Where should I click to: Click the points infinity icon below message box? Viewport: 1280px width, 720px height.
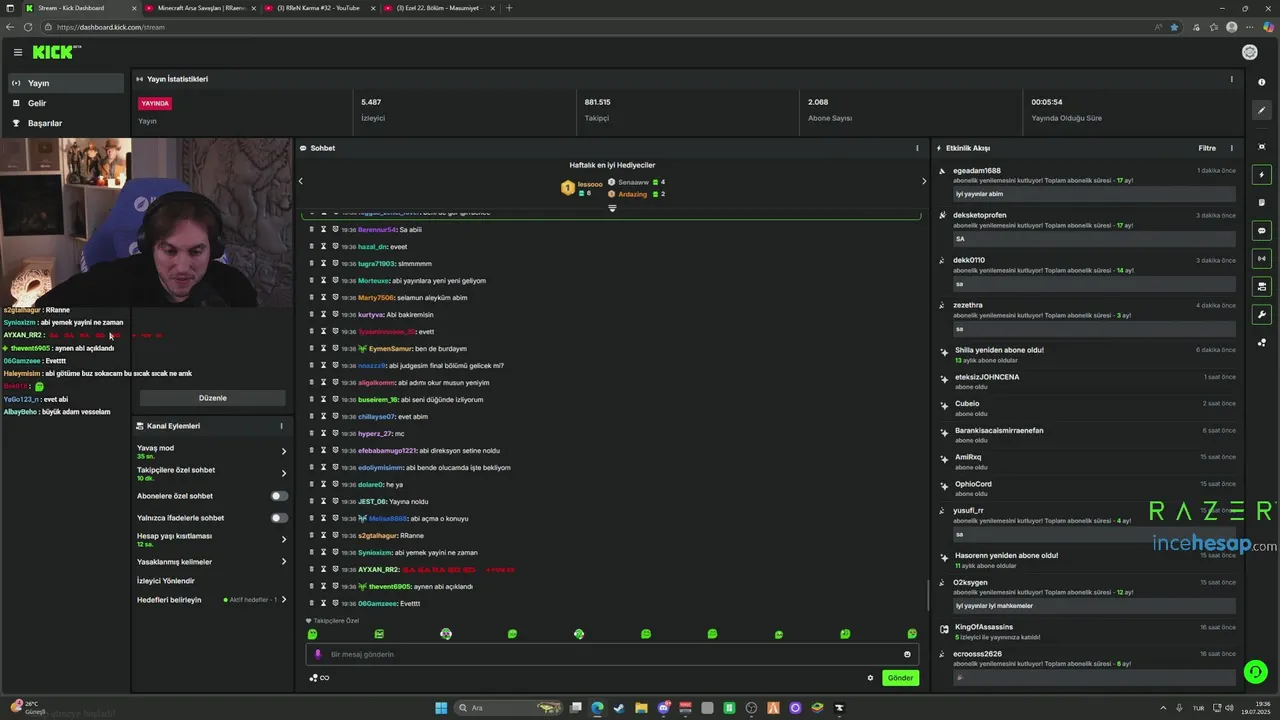[x=319, y=678]
